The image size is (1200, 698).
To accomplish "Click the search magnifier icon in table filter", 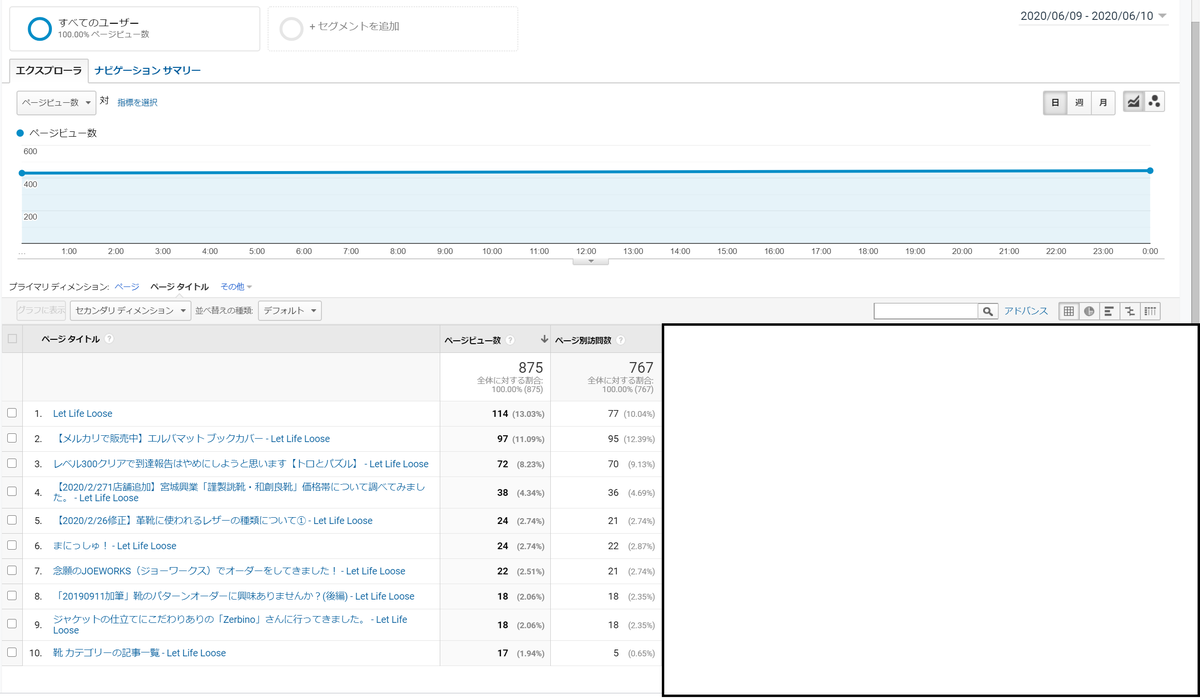I will pyautogui.click(x=988, y=312).
